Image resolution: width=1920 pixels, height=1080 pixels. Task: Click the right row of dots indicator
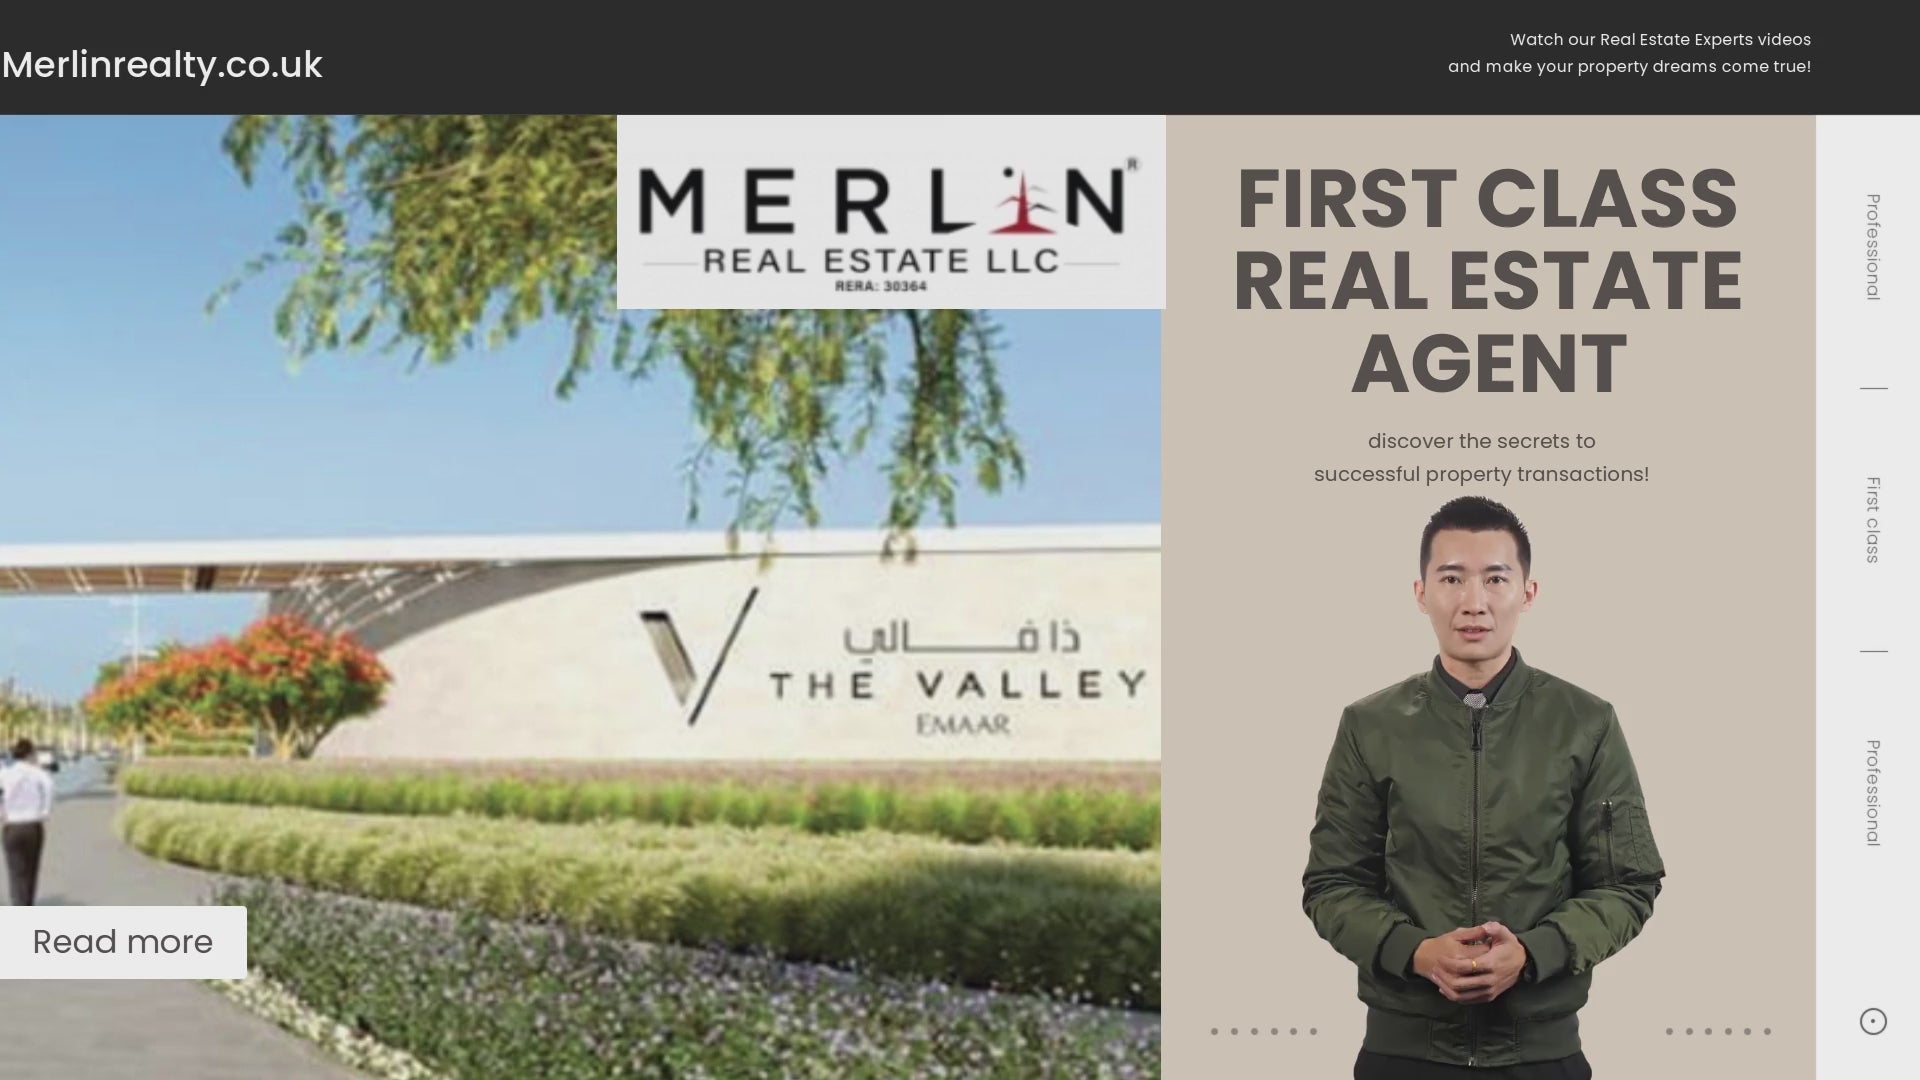pyautogui.click(x=1718, y=1031)
